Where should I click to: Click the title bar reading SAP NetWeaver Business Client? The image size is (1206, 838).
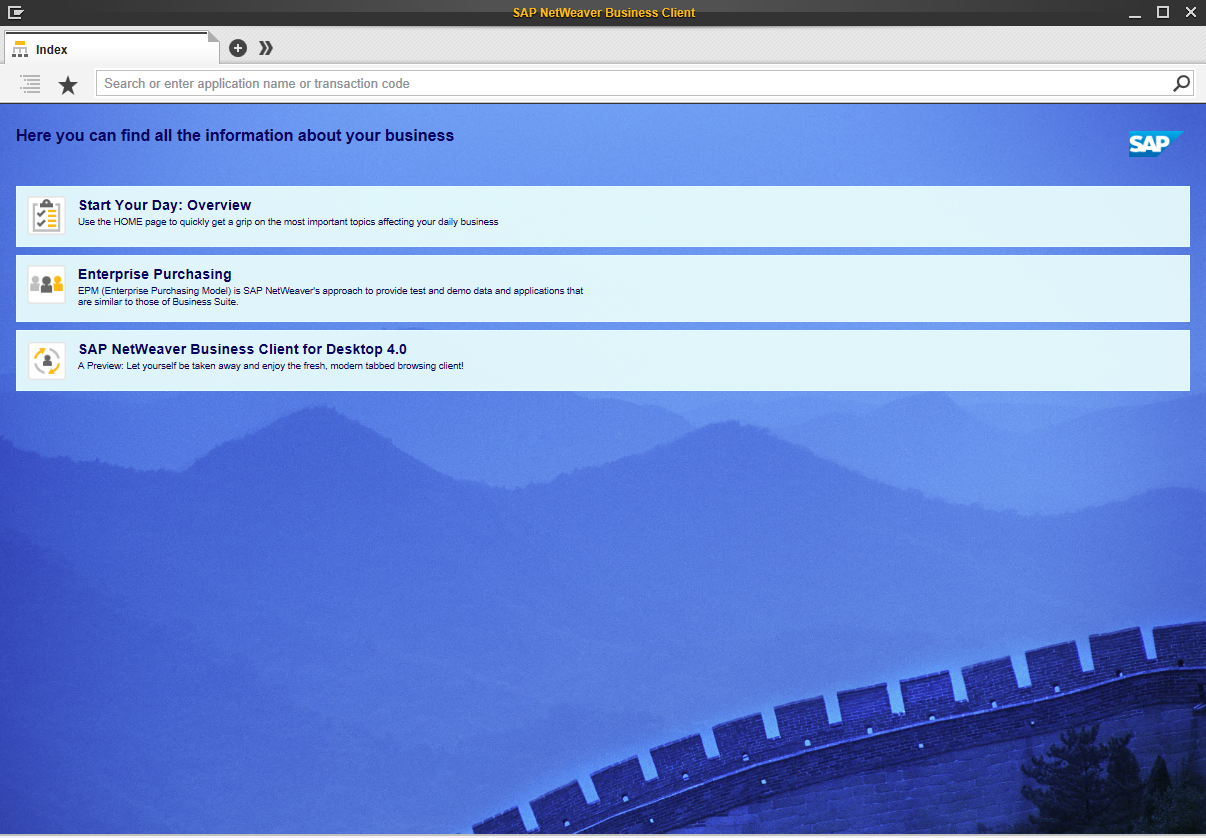[603, 12]
